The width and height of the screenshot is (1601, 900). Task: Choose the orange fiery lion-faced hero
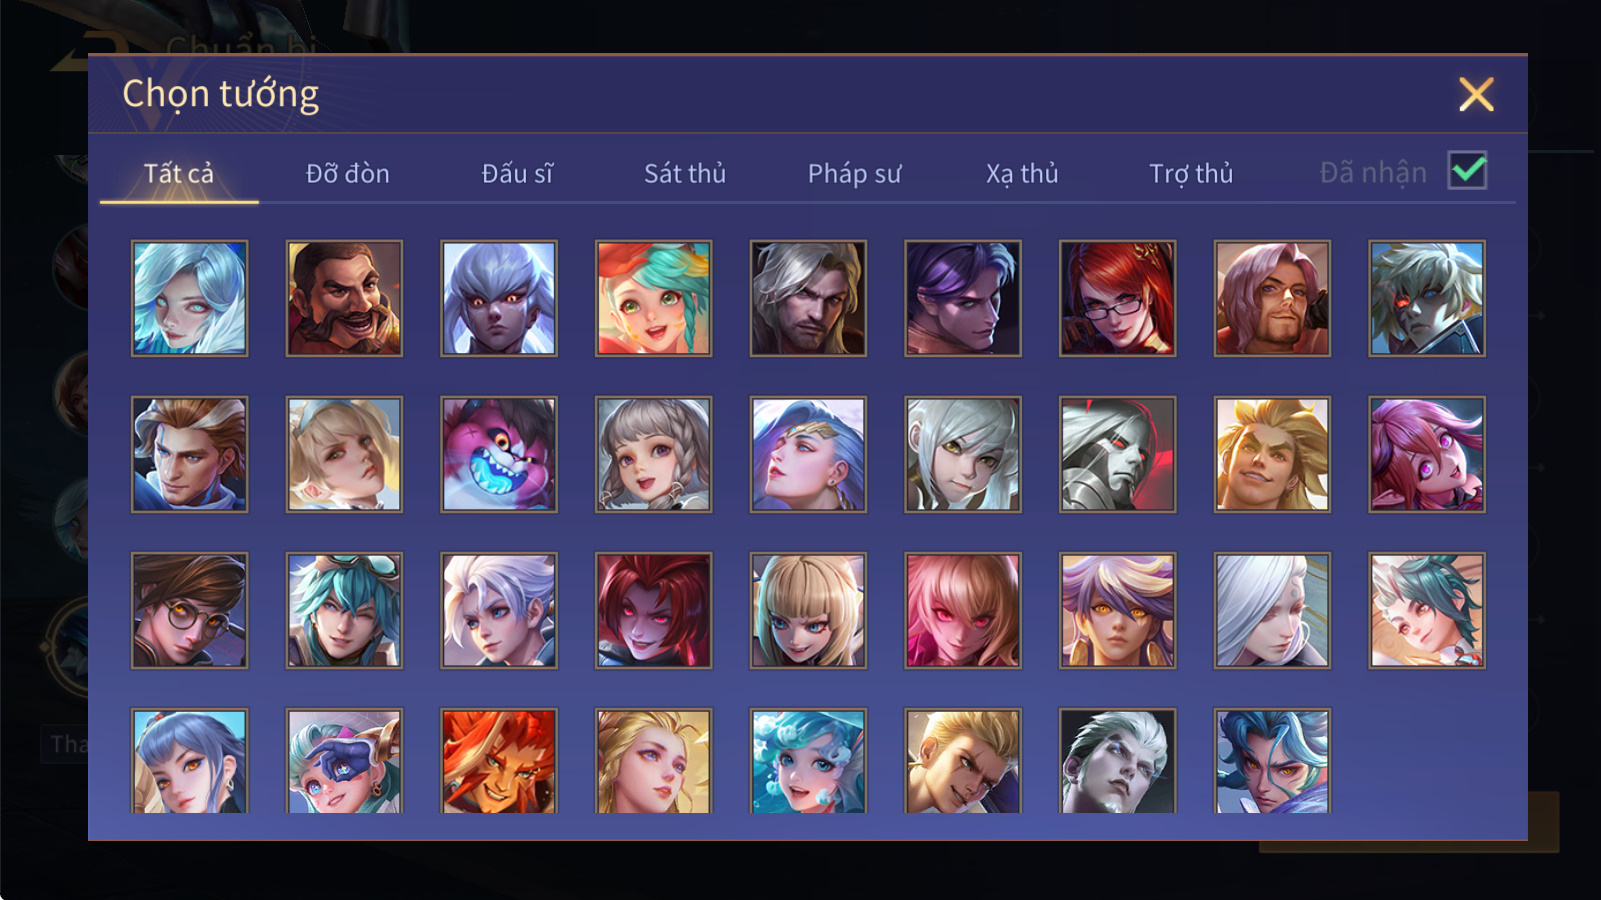tap(499, 761)
